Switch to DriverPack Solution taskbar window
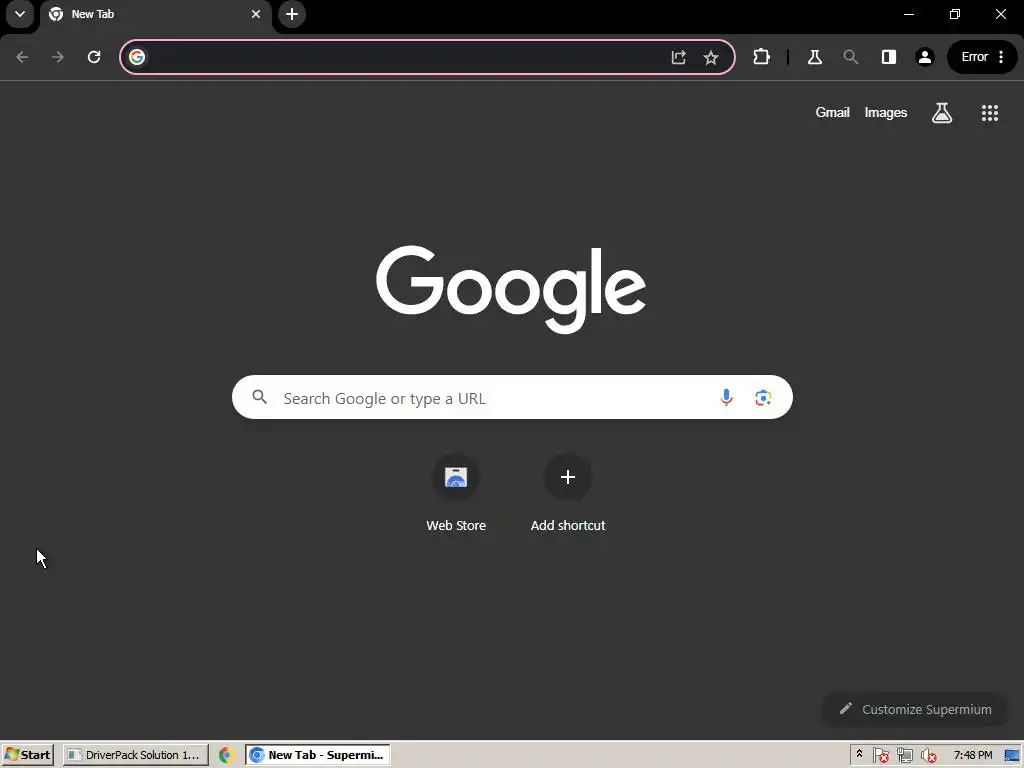Screen dimensions: 1024x768 pyautogui.click(x=136, y=755)
